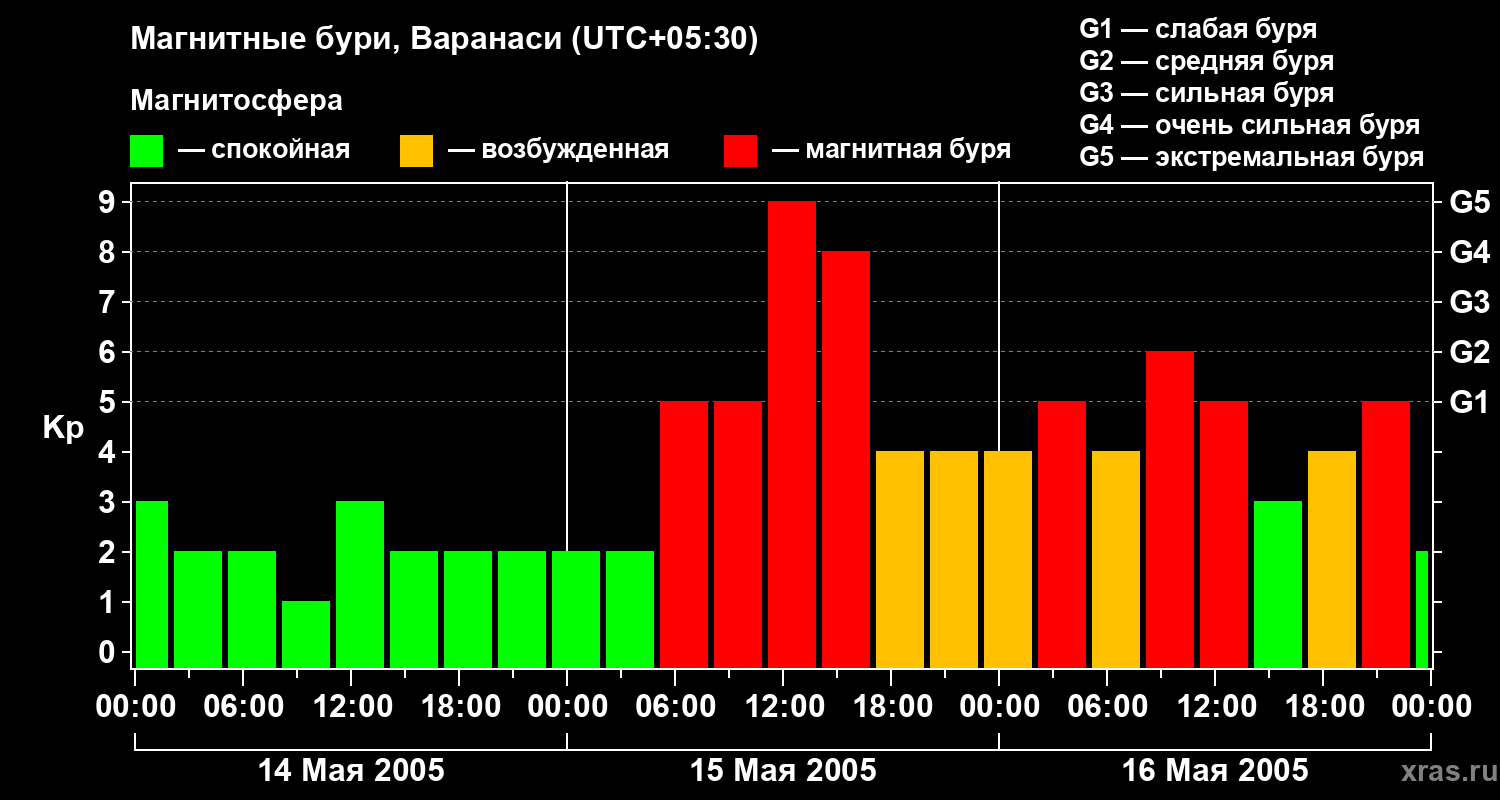
Task: Click the yellow 'возбужденная' legend swatch
Action: [x=416, y=151]
